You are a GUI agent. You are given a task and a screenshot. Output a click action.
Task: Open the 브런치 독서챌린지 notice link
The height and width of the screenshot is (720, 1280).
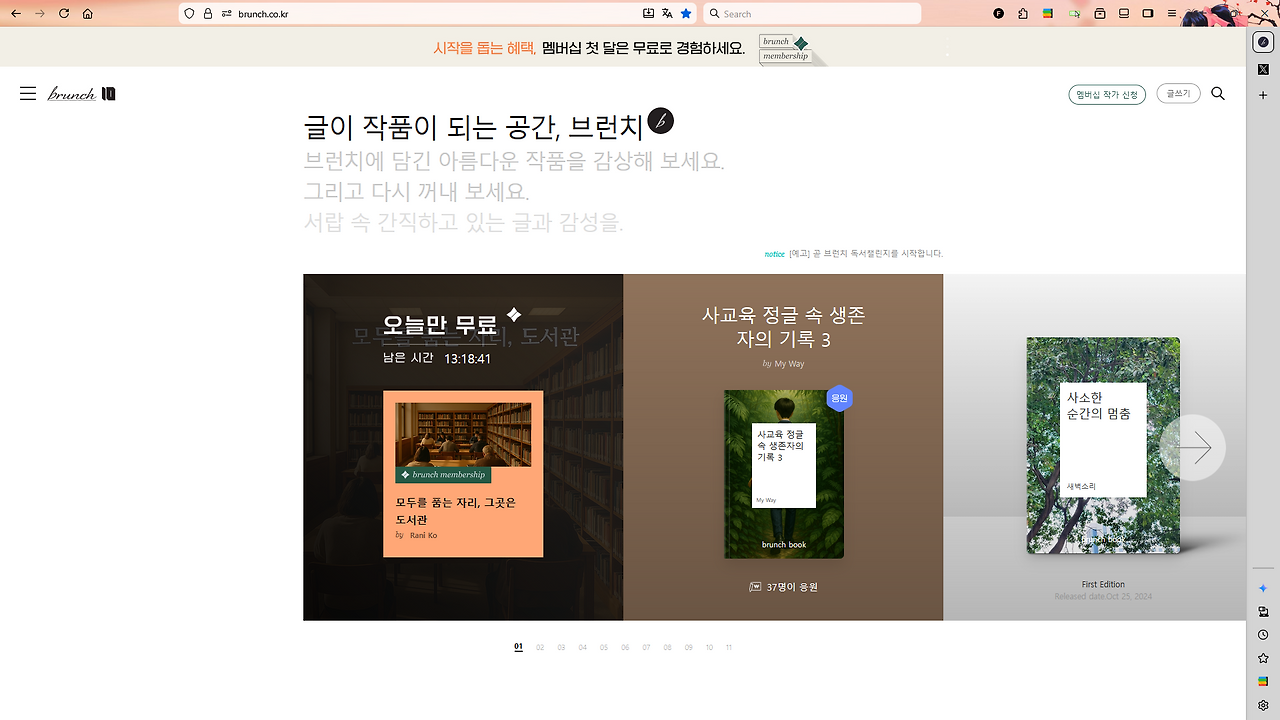coord(868,253)
